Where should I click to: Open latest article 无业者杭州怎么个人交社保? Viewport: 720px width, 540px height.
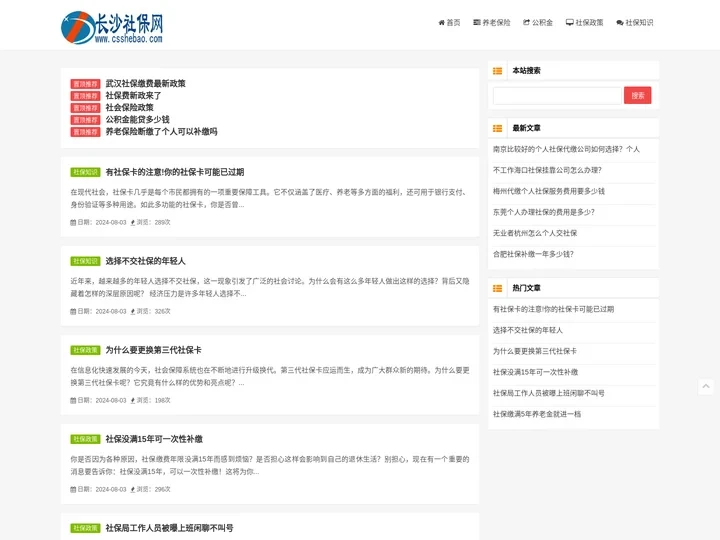tap(535, 233)
